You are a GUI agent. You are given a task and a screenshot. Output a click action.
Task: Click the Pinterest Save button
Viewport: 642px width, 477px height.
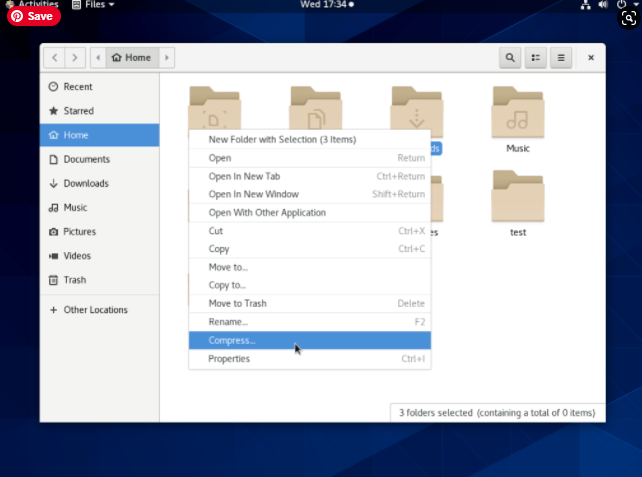pos(34,16)
